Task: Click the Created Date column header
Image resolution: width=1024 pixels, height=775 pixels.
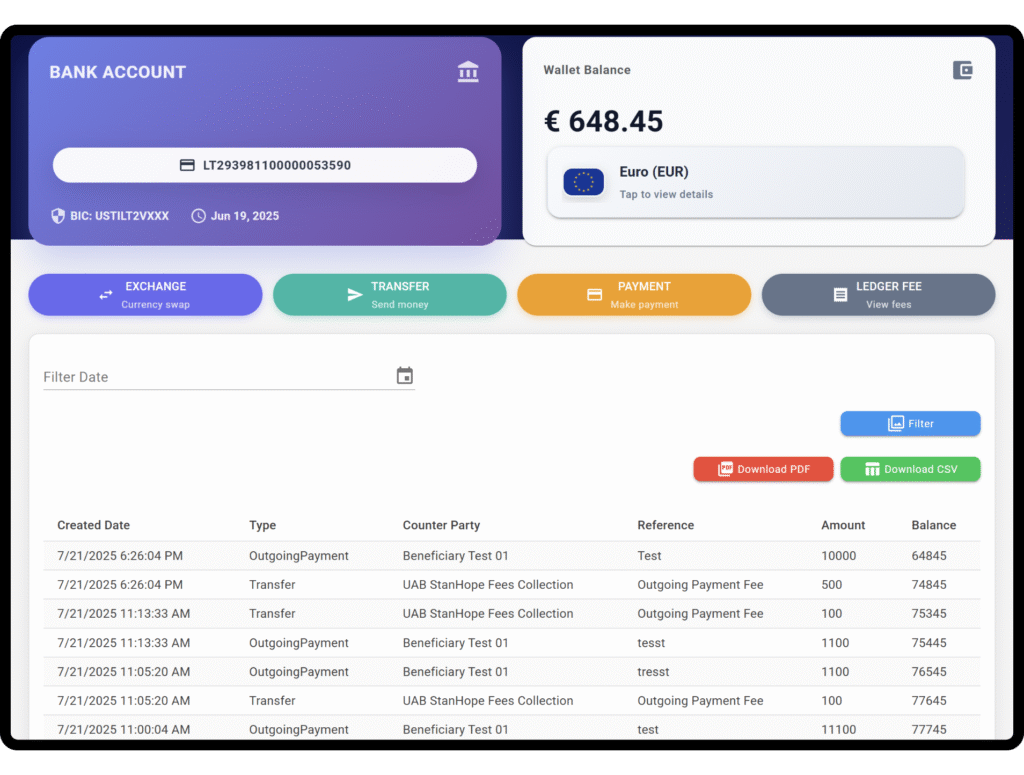Action: (93, 525)
